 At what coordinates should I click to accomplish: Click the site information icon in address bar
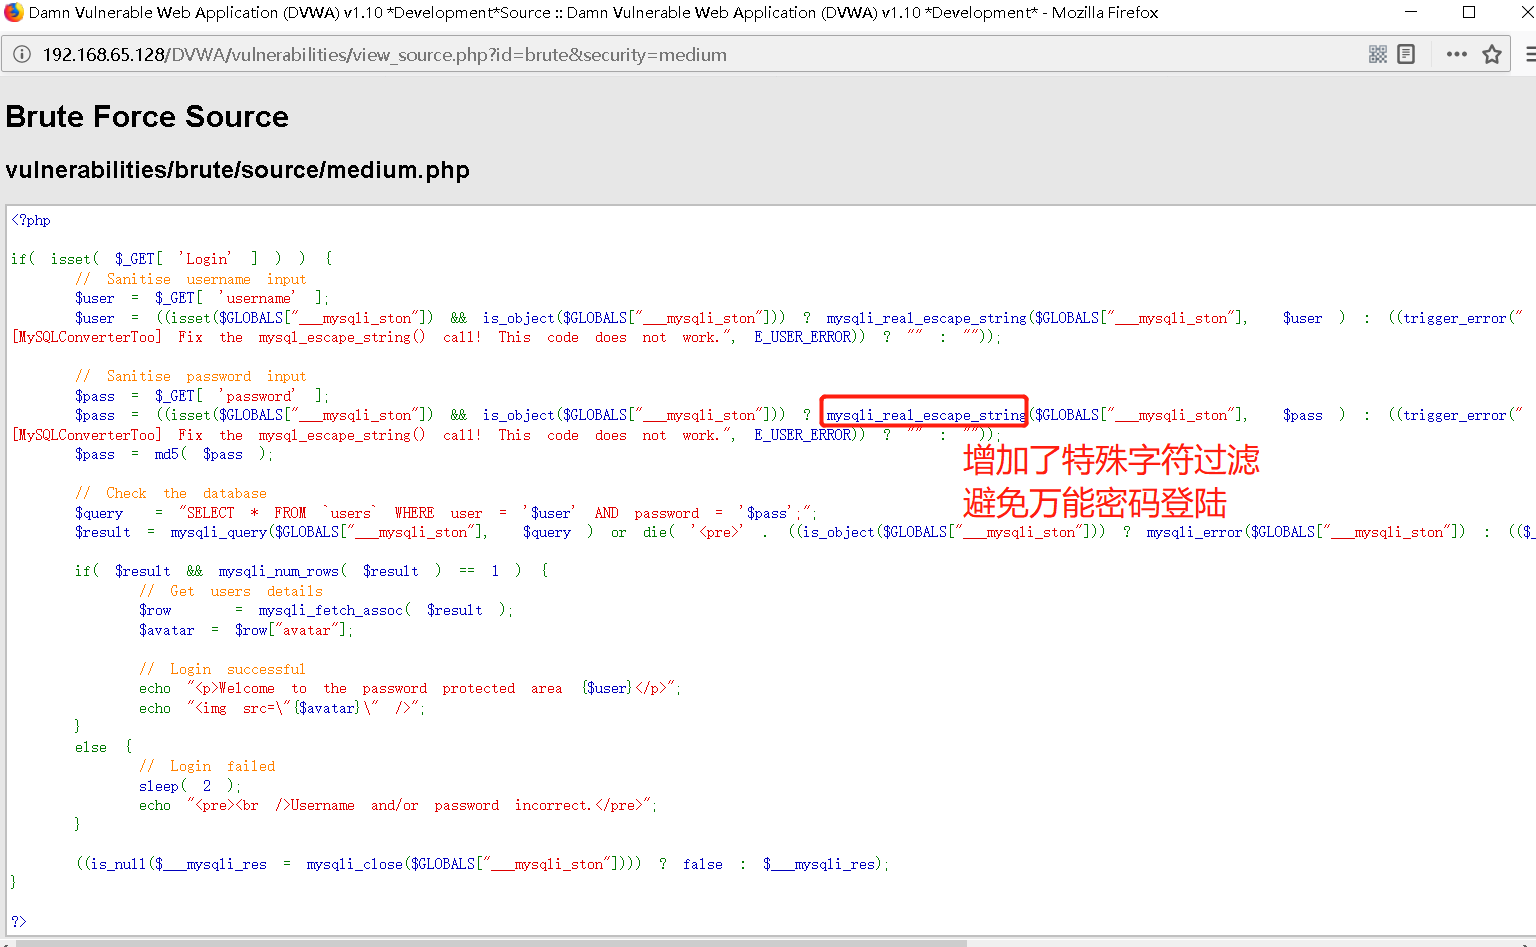tap(21, 54)
